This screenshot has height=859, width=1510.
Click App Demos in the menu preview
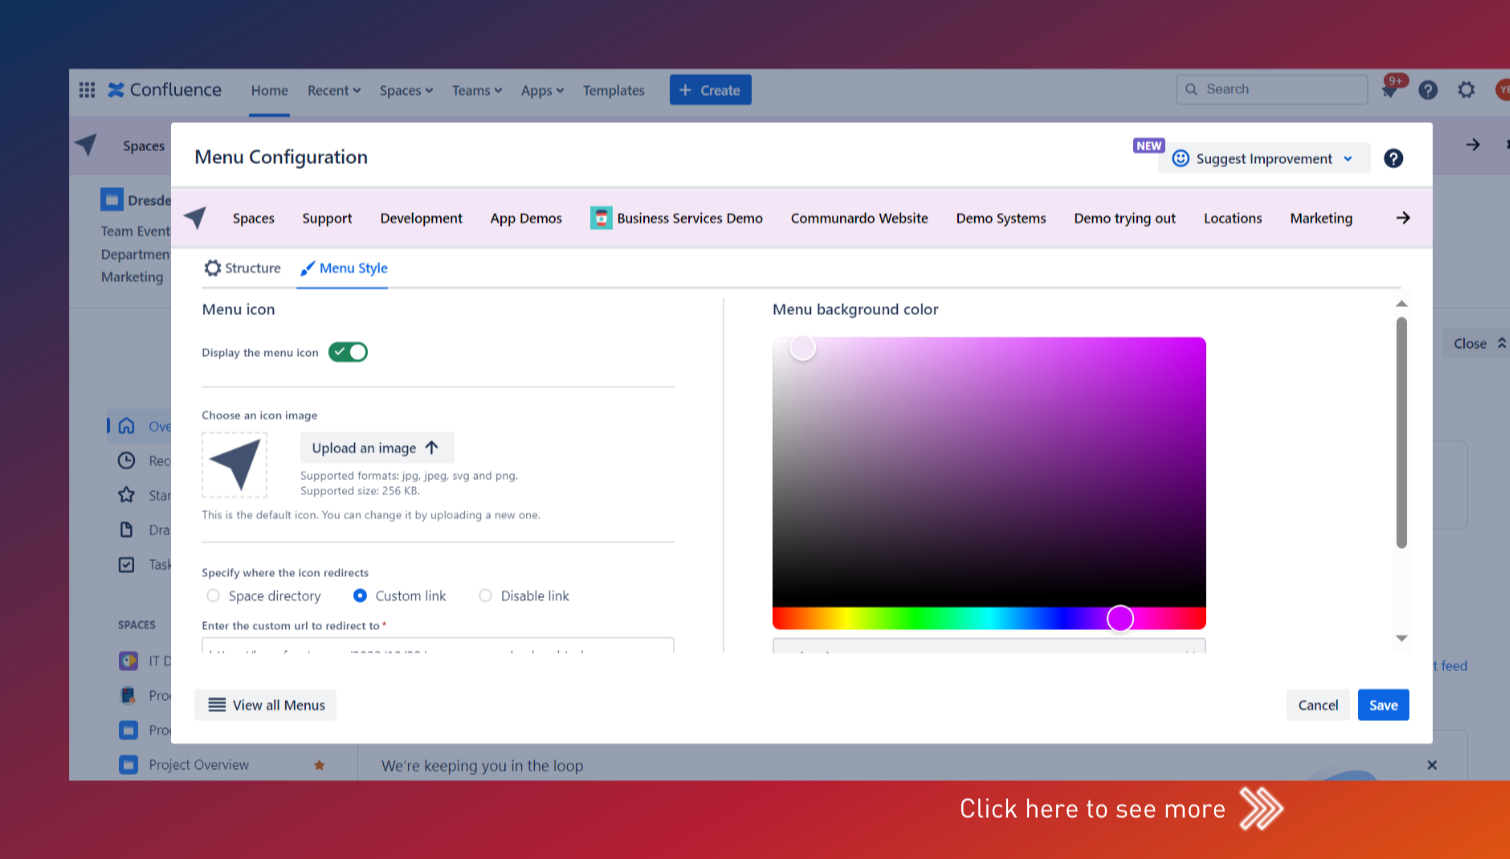[526, 218]
